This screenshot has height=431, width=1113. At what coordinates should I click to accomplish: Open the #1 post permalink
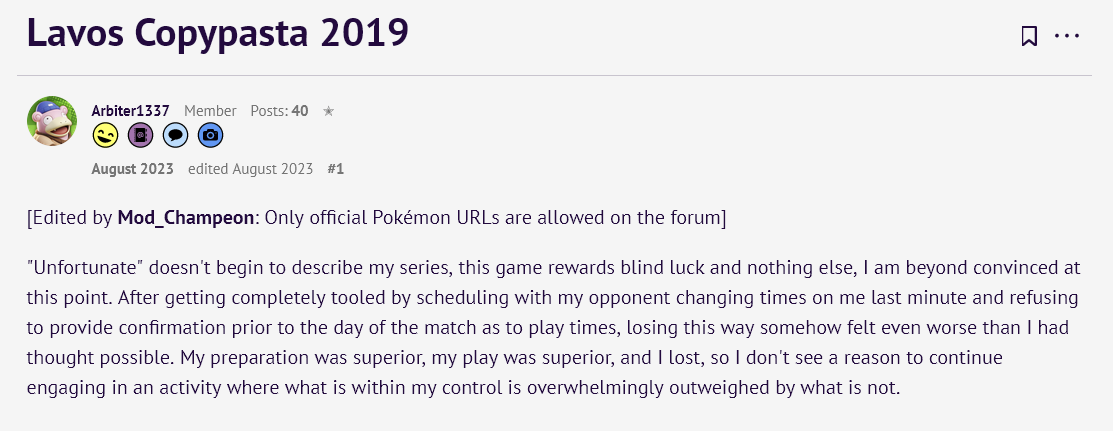(x=336, y=169)
